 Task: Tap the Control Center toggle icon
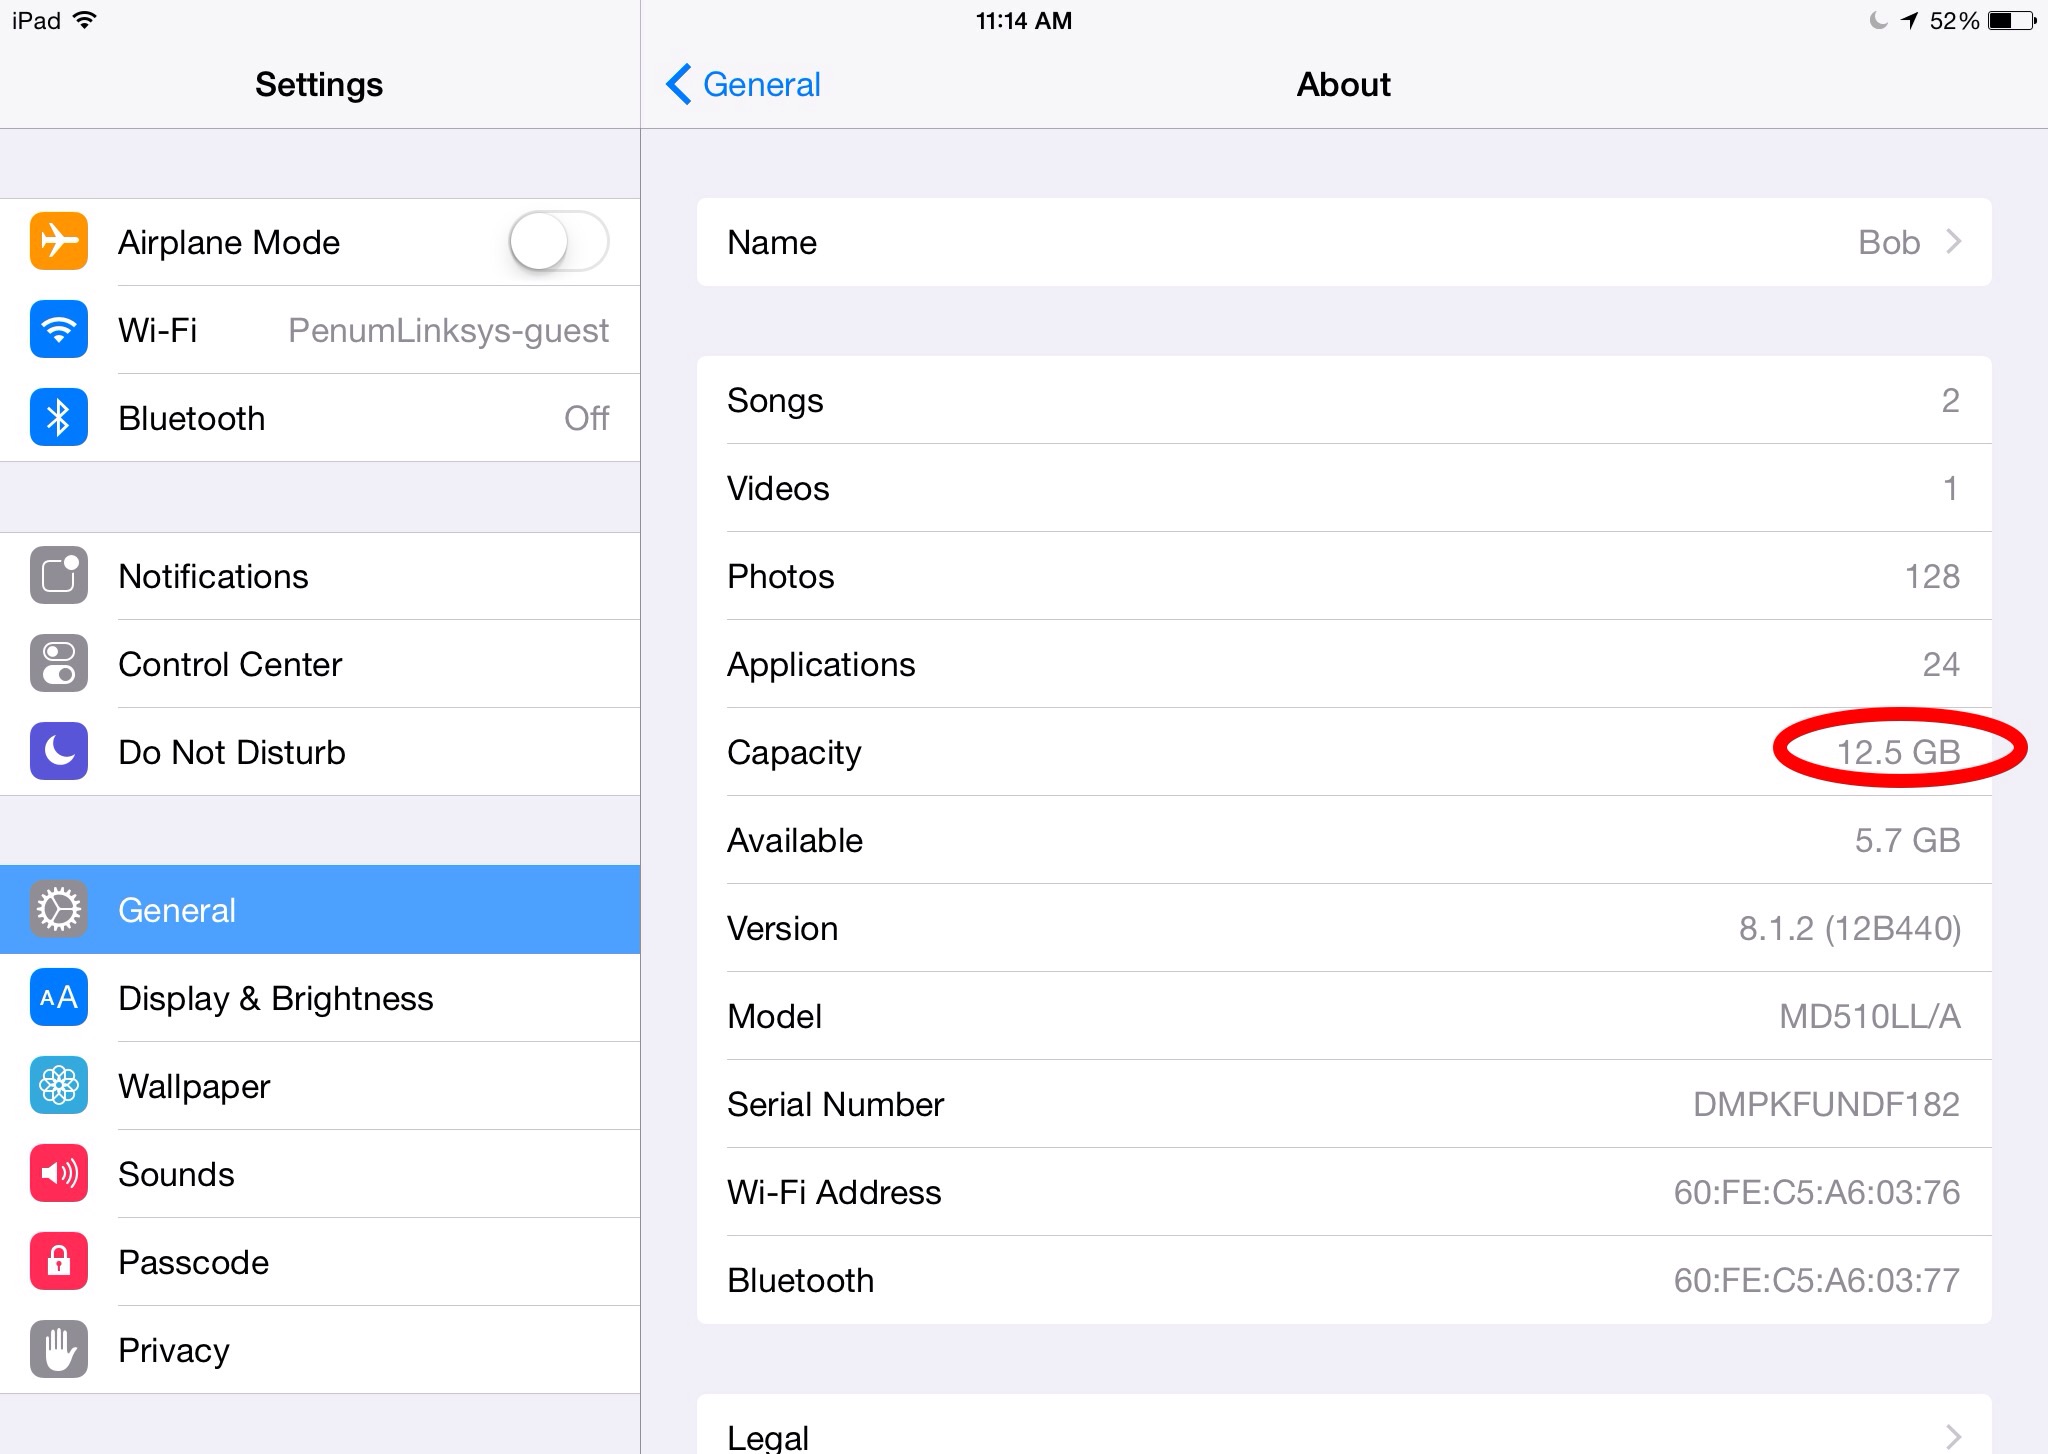coord(58,664)
